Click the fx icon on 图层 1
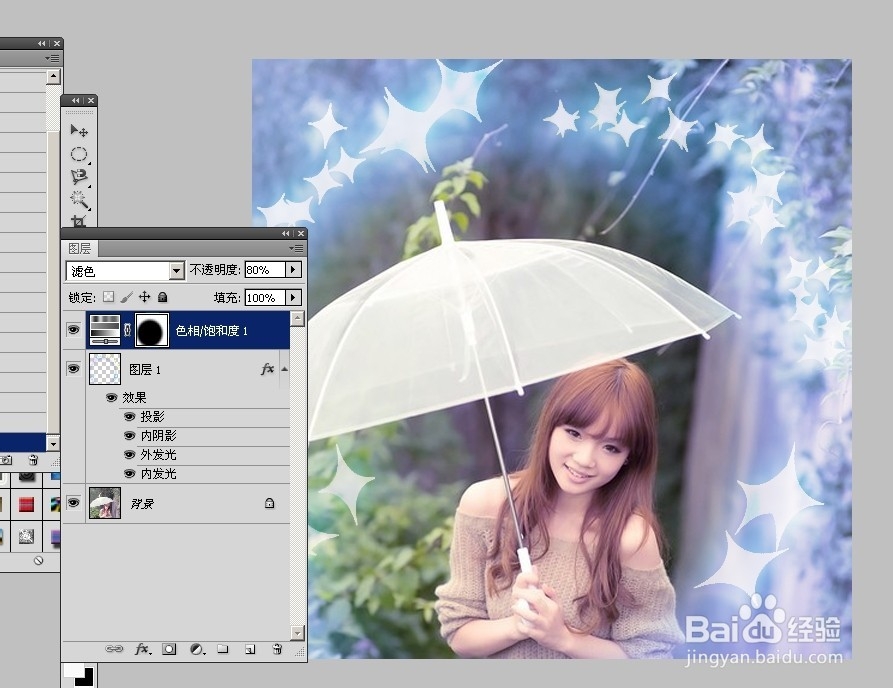 point(267,369)
